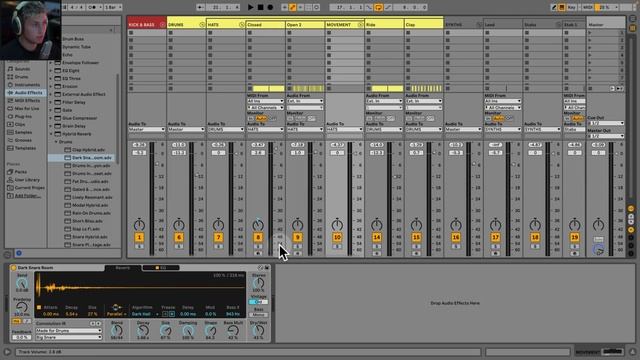This screenshot has width=640, height=360.
Task: Open the Master Out dropdown
Action: pos(606,136)
